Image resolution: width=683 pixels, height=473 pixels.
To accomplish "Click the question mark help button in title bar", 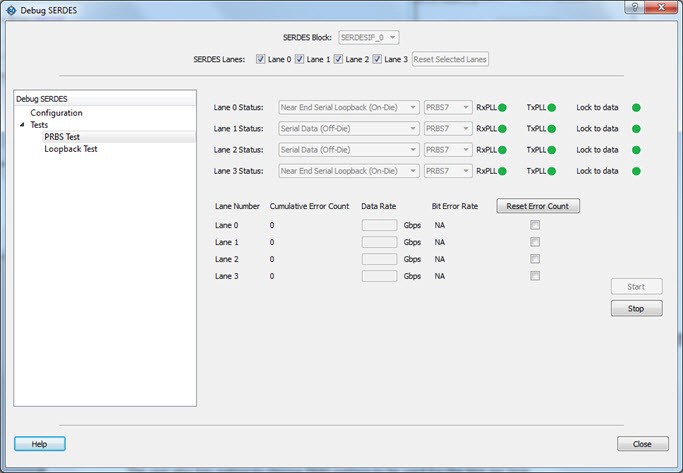I will (x=634, y=7).
